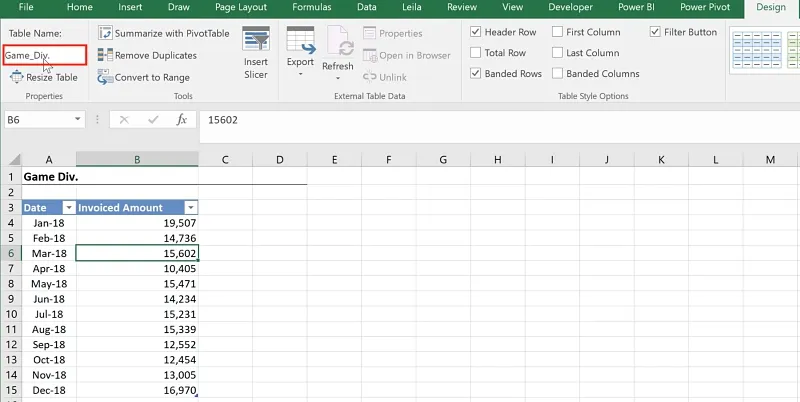Click the Export table icon
This screenshot has height=402, width=800.
click(x=300, y=41)
